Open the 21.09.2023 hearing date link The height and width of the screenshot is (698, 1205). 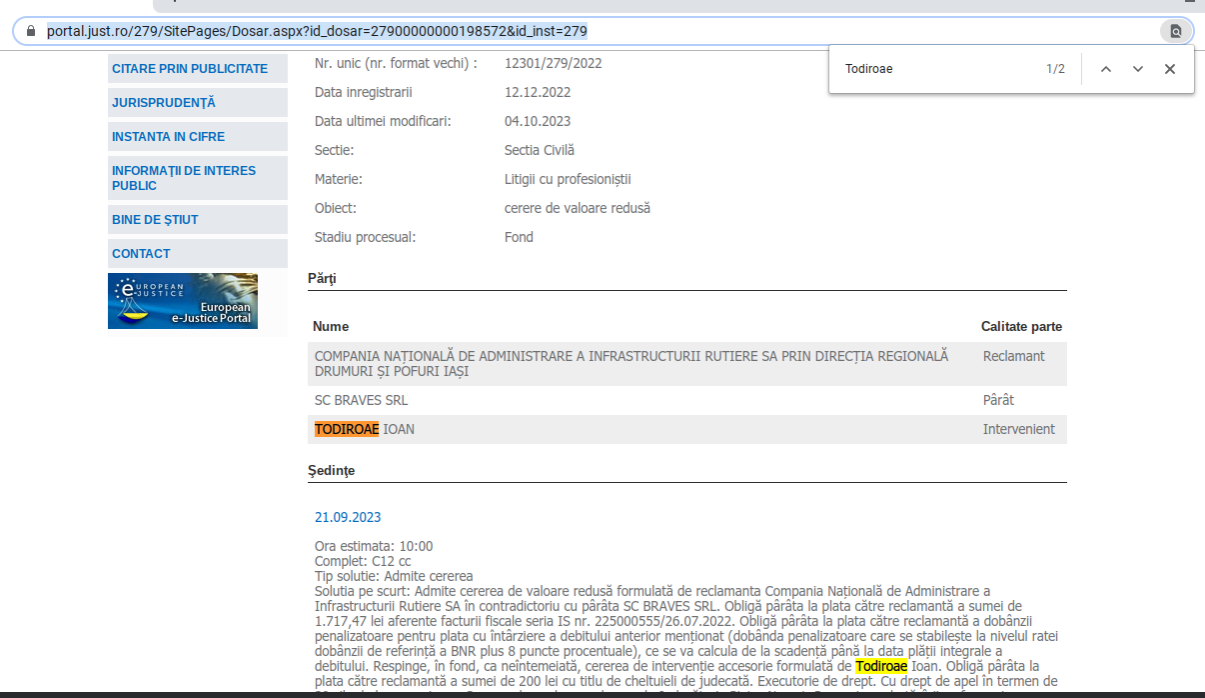point(347,517)
